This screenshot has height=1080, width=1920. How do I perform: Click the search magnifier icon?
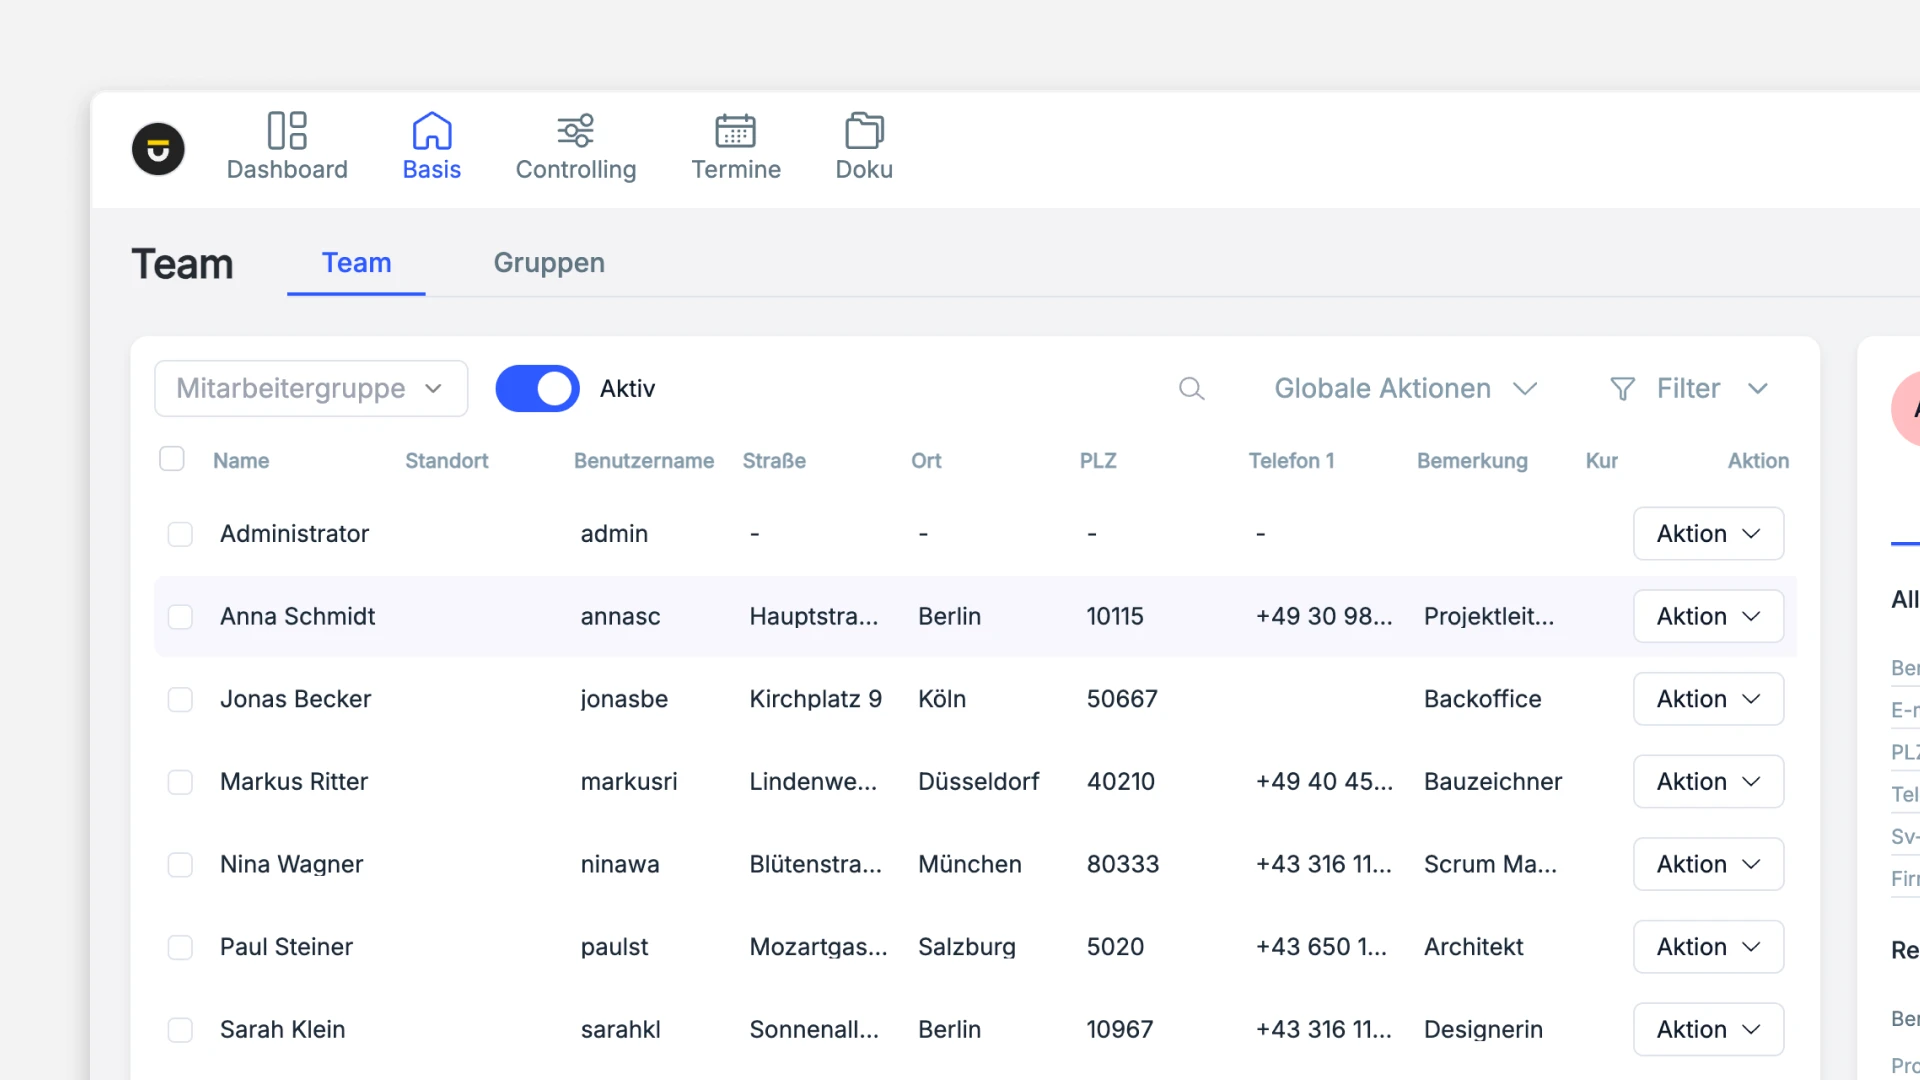click(1191, 388)
